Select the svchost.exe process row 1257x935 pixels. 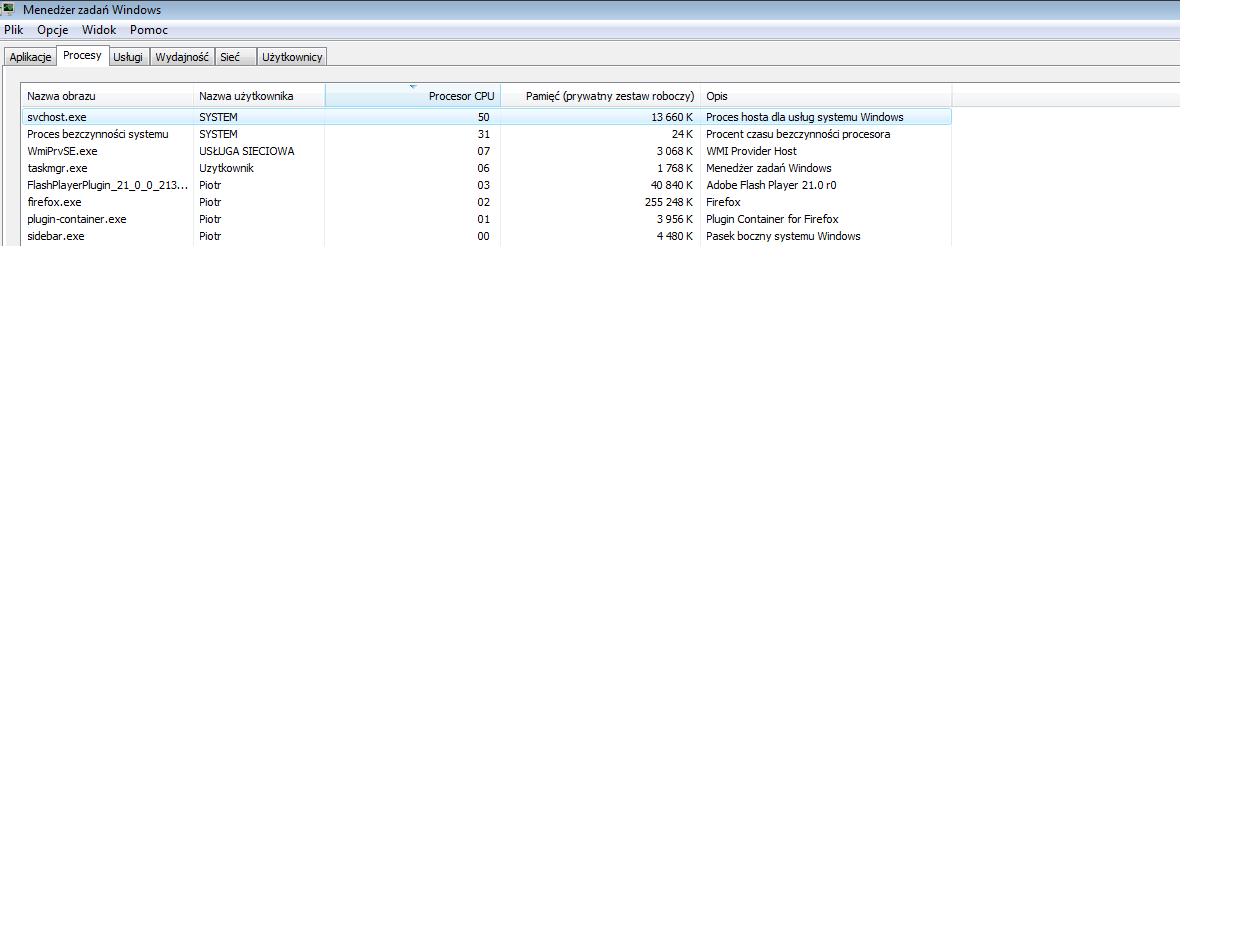tap(486, 117)
